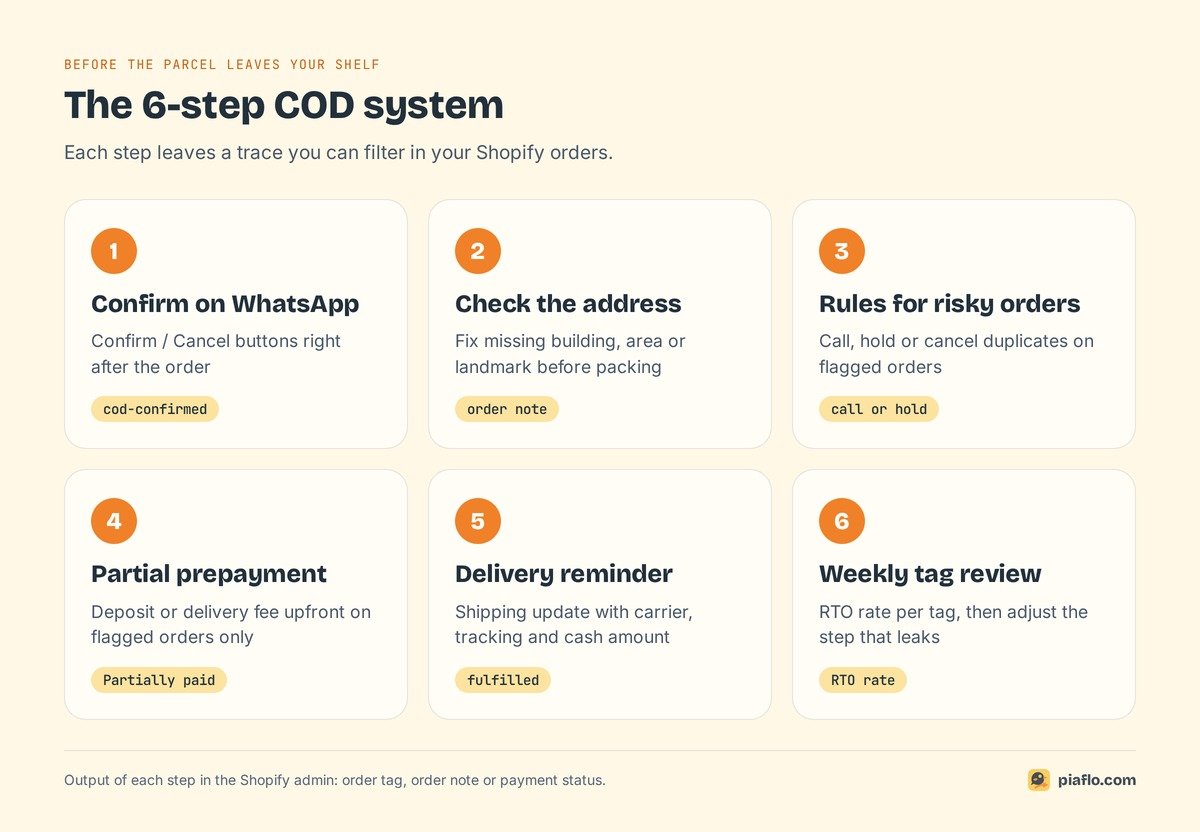
Task: Click the Deposit or delivery fee upfront text
Action: click(x=231, y=624)
